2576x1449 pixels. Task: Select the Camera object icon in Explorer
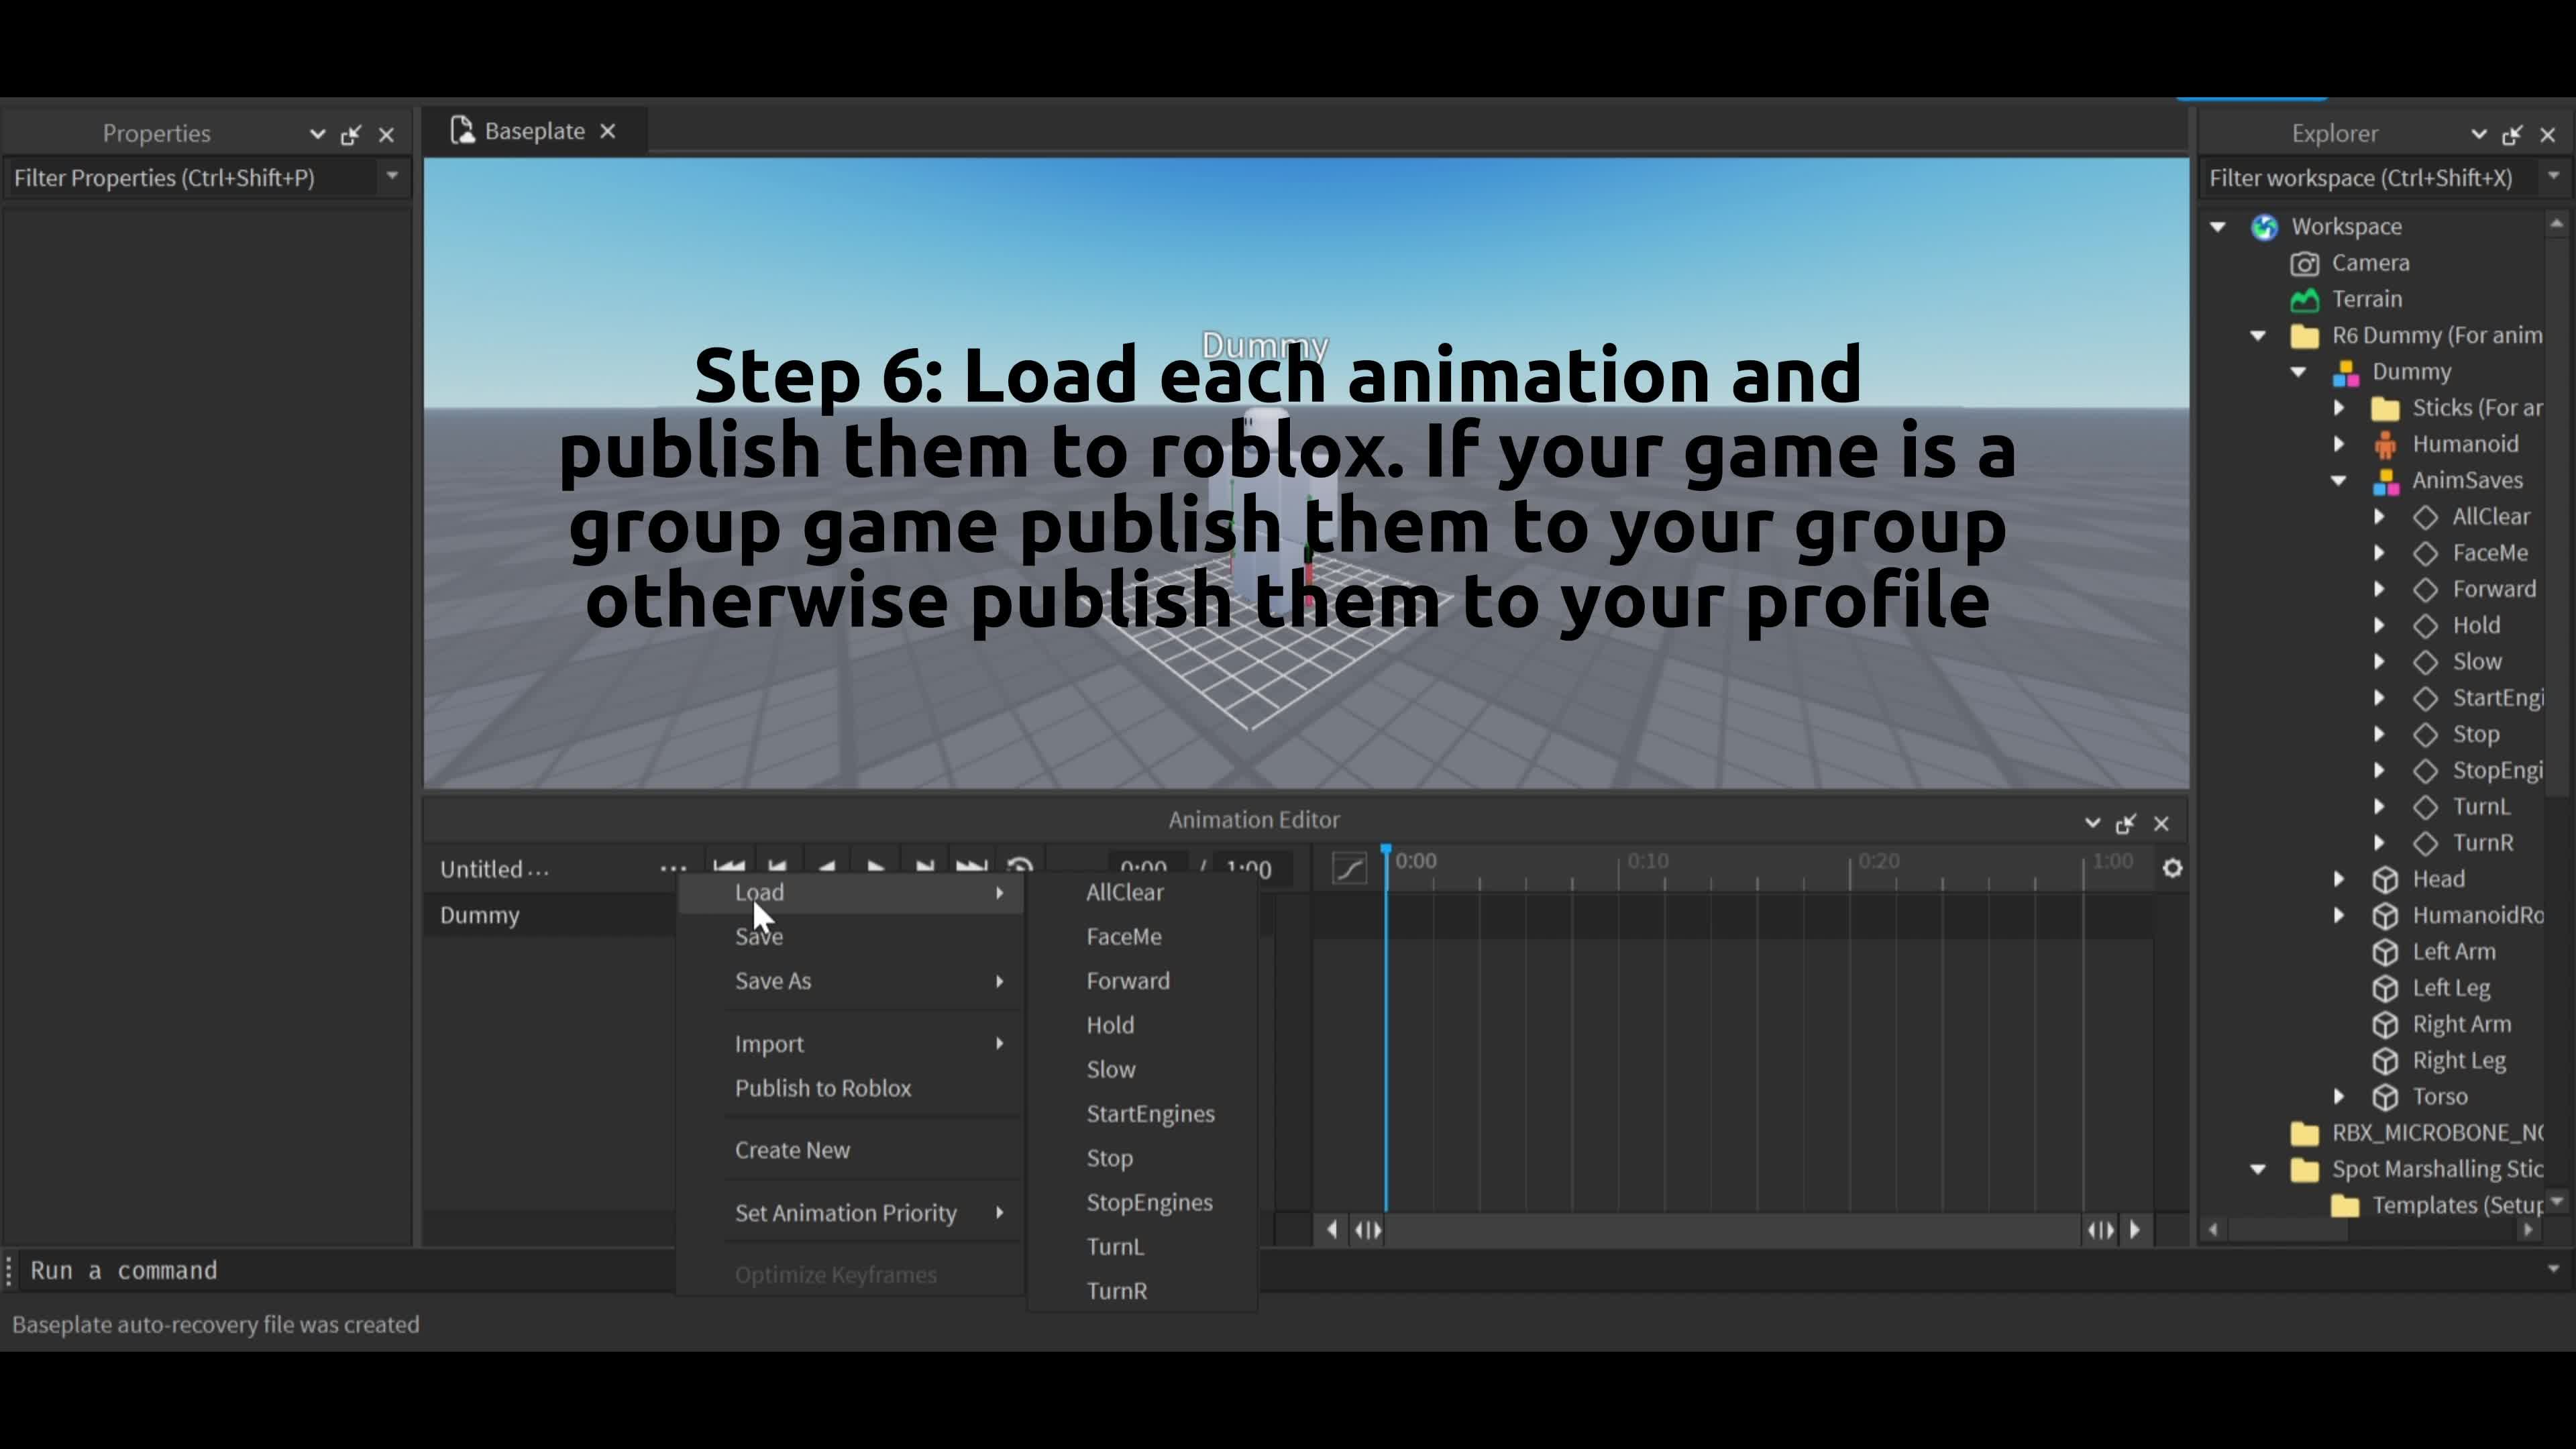click(2305, 264)
